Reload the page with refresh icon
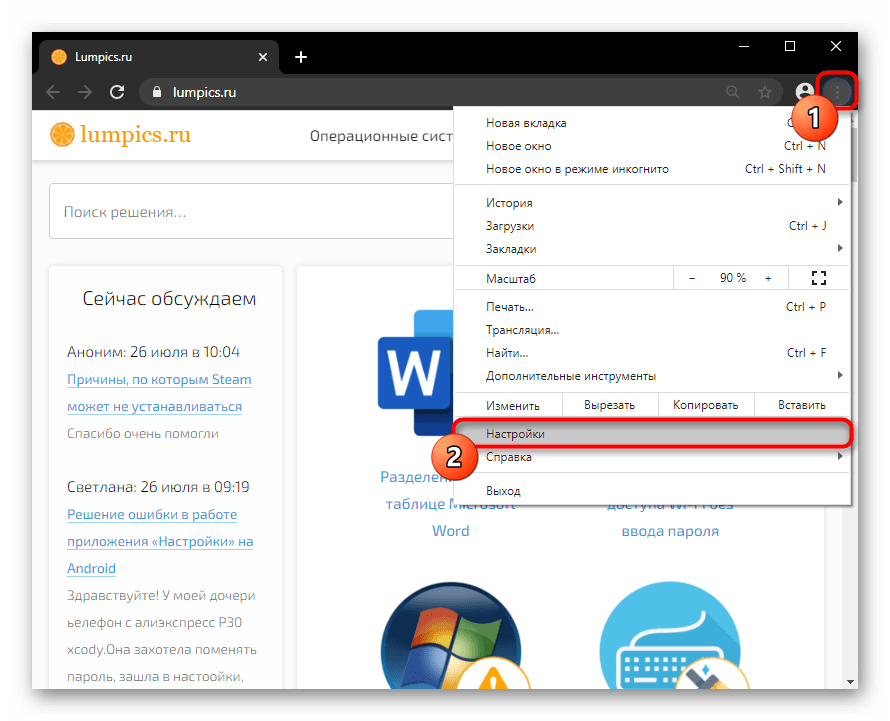Image resolution: width=890 pixels, height=721 pixels. click(x=117, y=92)
